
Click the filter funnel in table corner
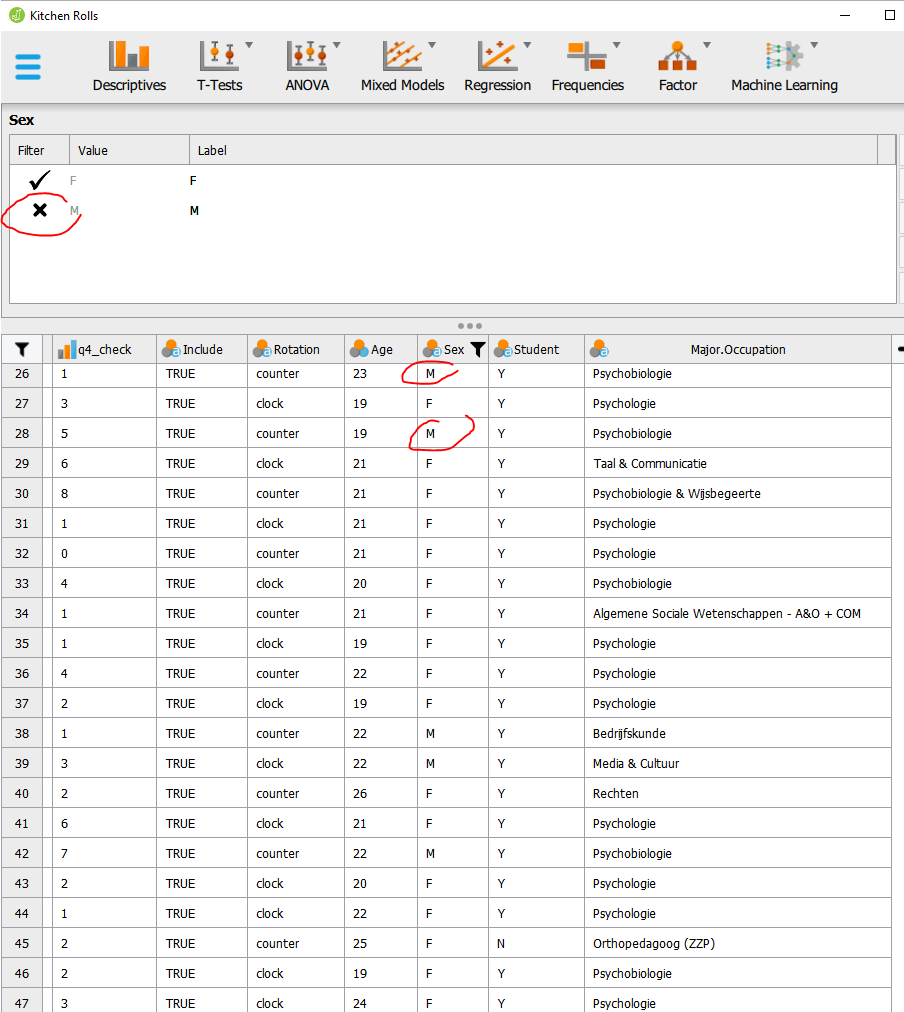(x=22, y=349)
